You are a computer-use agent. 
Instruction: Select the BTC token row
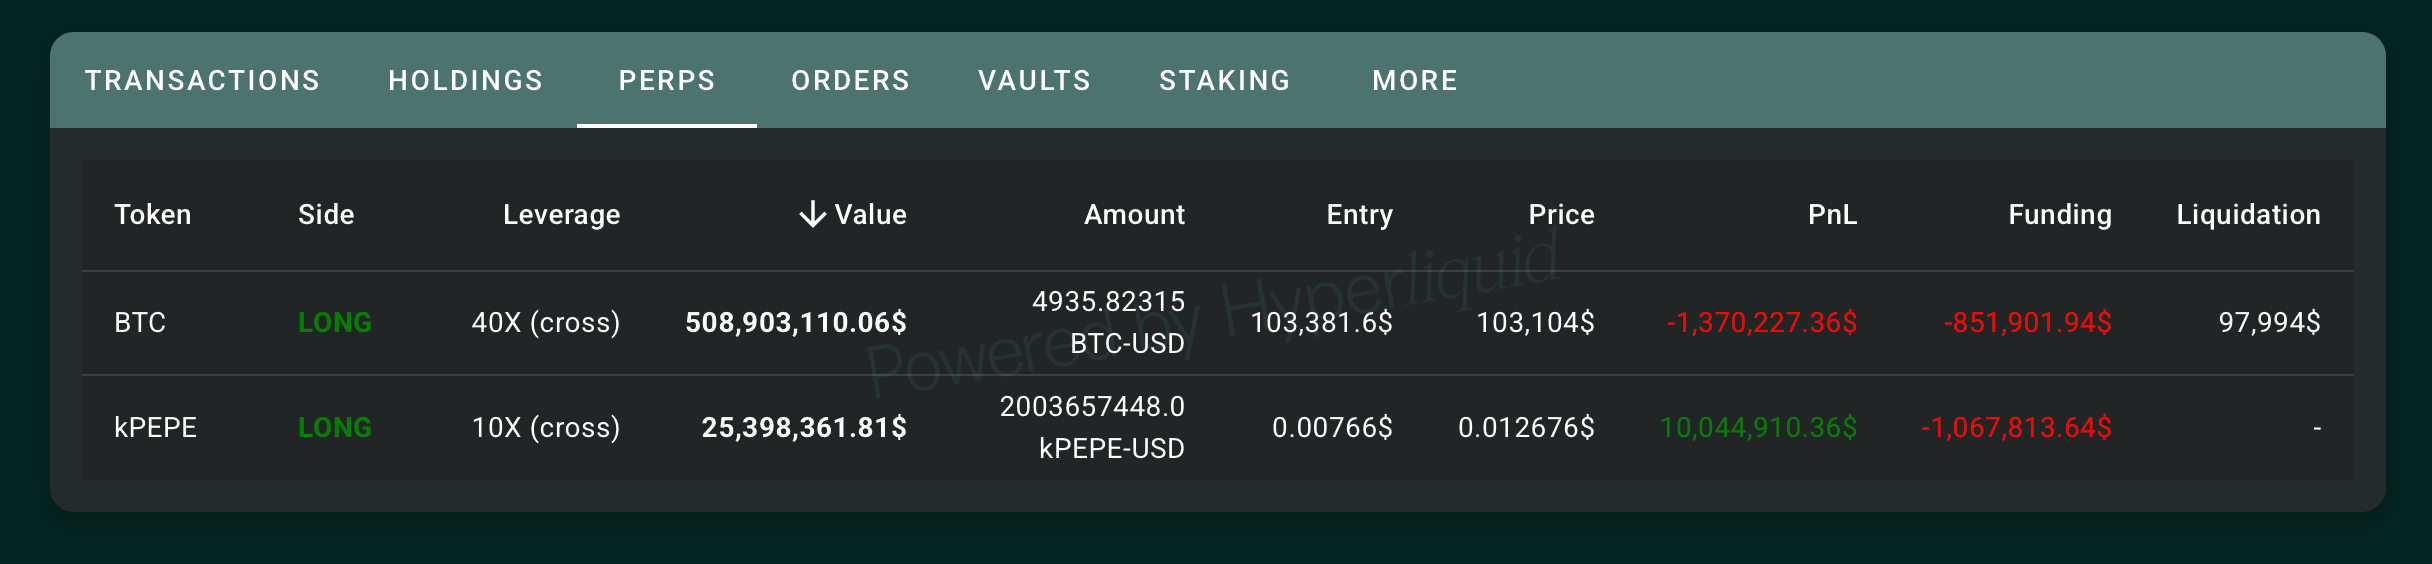pyautogui.click(x=140, y=323)
